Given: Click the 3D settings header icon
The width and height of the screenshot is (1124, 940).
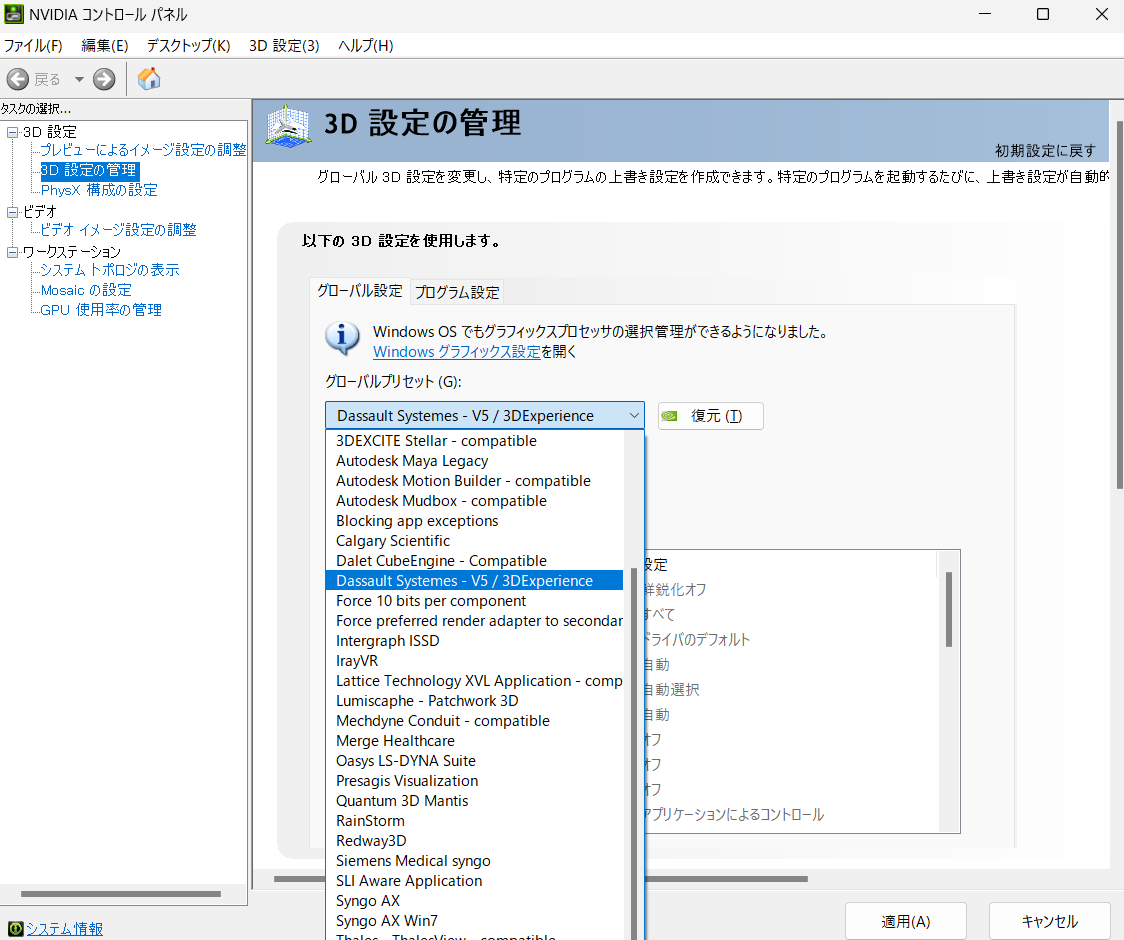Looking at the screenshot, I should point(288,126).
